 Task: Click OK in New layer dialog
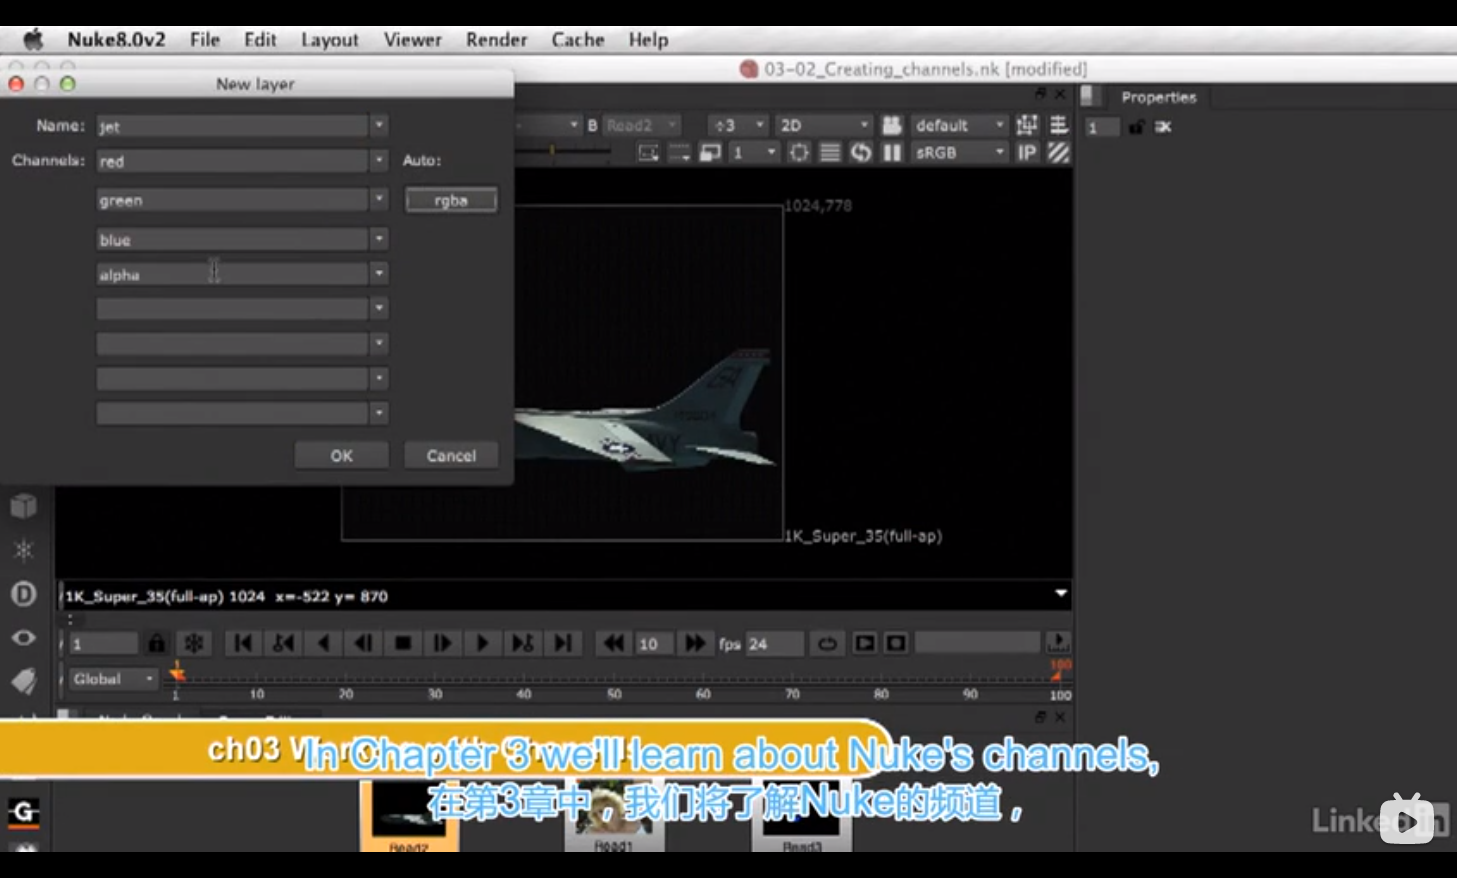tap(341, 455)
